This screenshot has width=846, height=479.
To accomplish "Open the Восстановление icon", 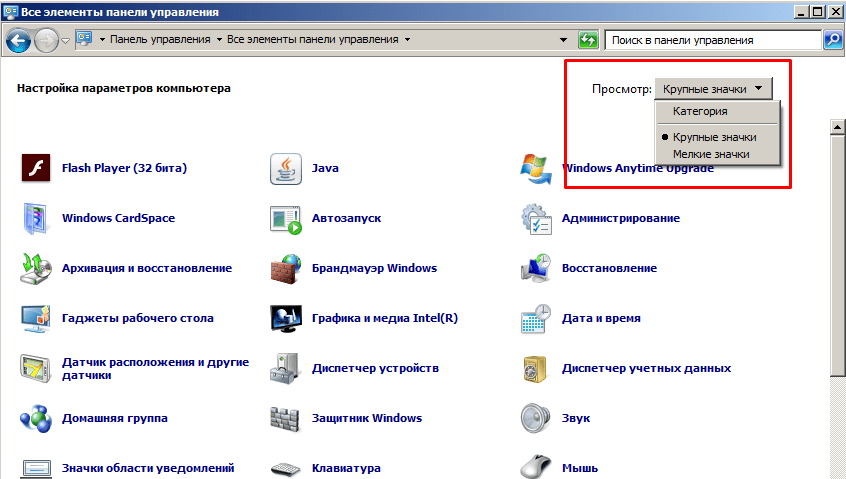I will point(536,269).
